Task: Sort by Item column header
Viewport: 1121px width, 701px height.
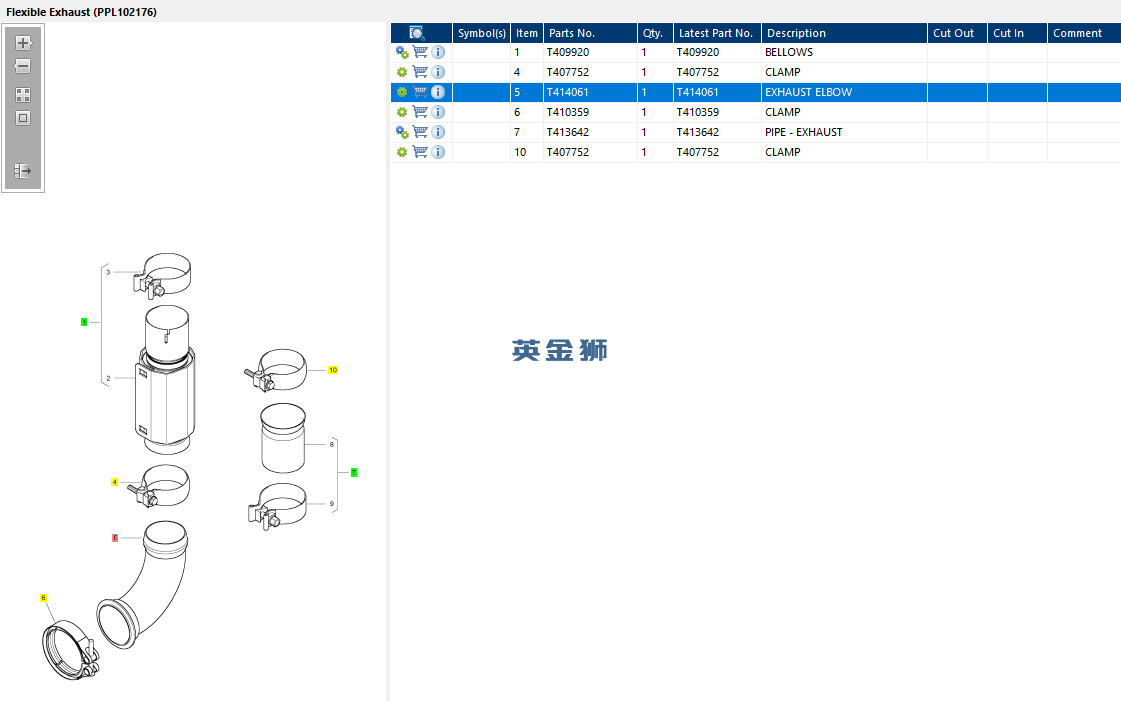Action: coord(527,33)
